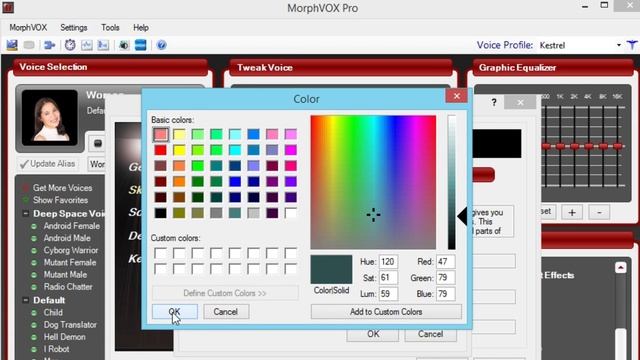Select the Cyborg Warrior voice
The width and height of the screenshot is (640, 360).
71,250
